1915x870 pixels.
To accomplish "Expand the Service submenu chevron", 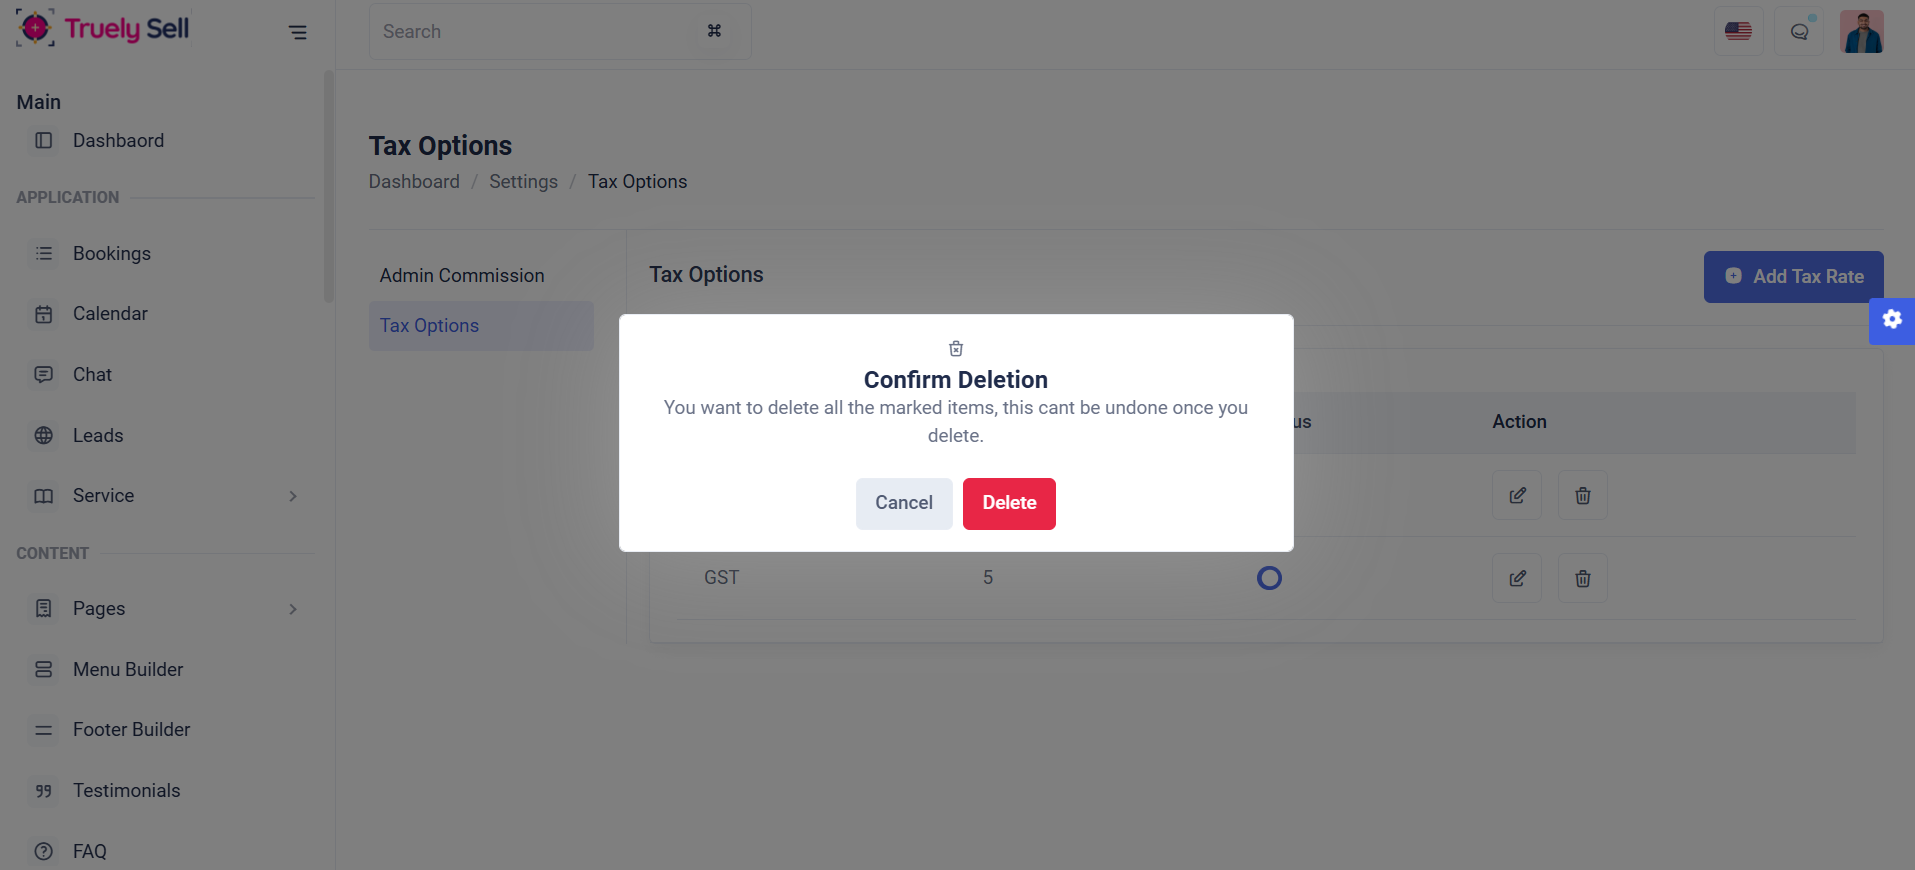I will tap(293, 496).
